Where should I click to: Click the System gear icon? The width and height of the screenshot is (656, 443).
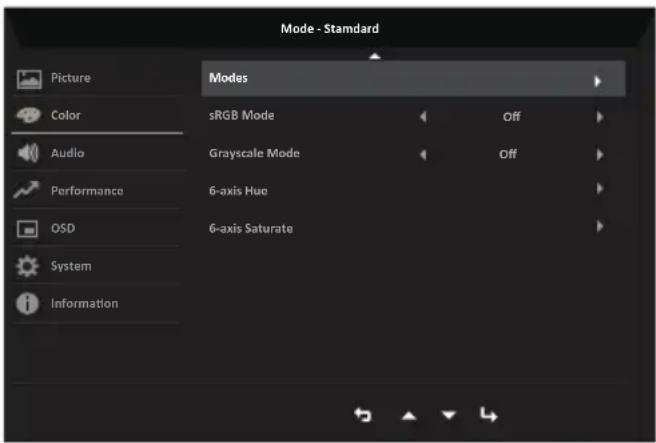27,266
